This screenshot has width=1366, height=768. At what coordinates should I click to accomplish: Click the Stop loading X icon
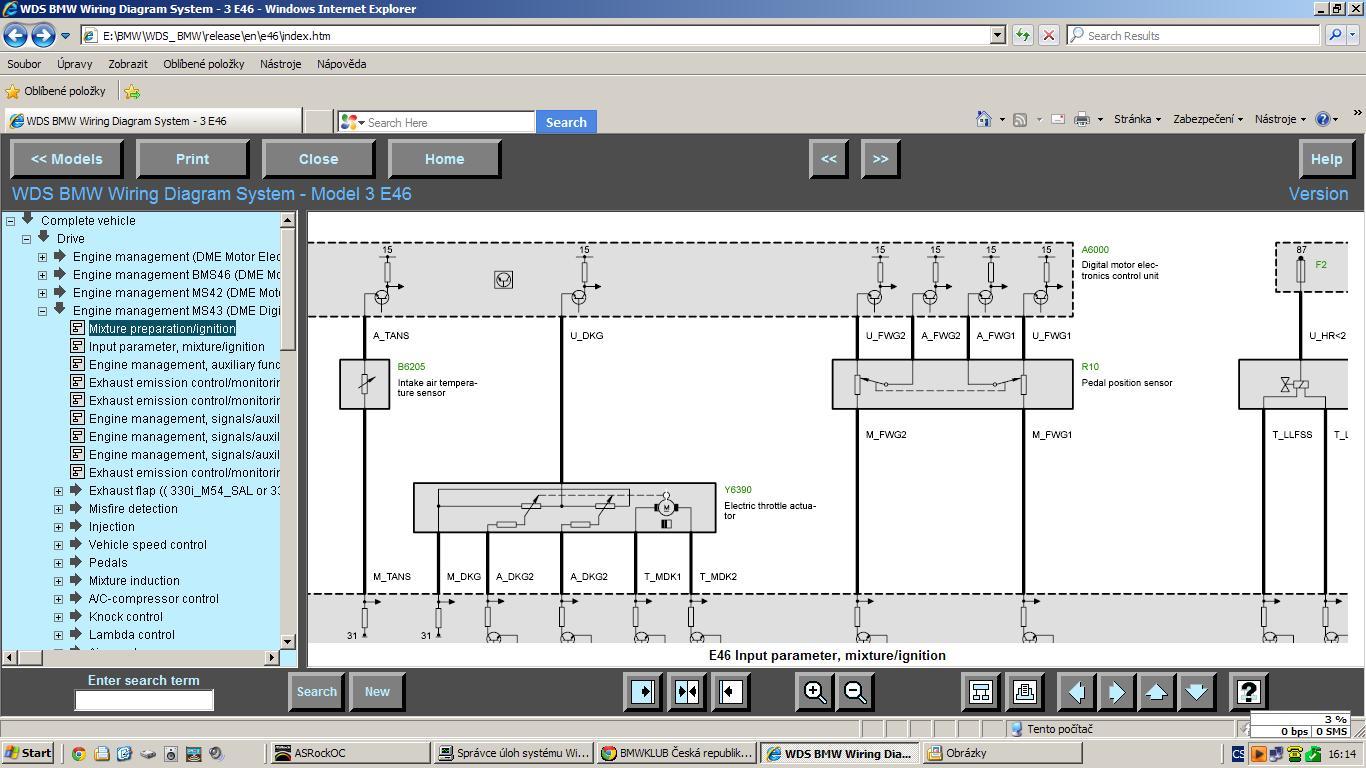[1048, 35]
